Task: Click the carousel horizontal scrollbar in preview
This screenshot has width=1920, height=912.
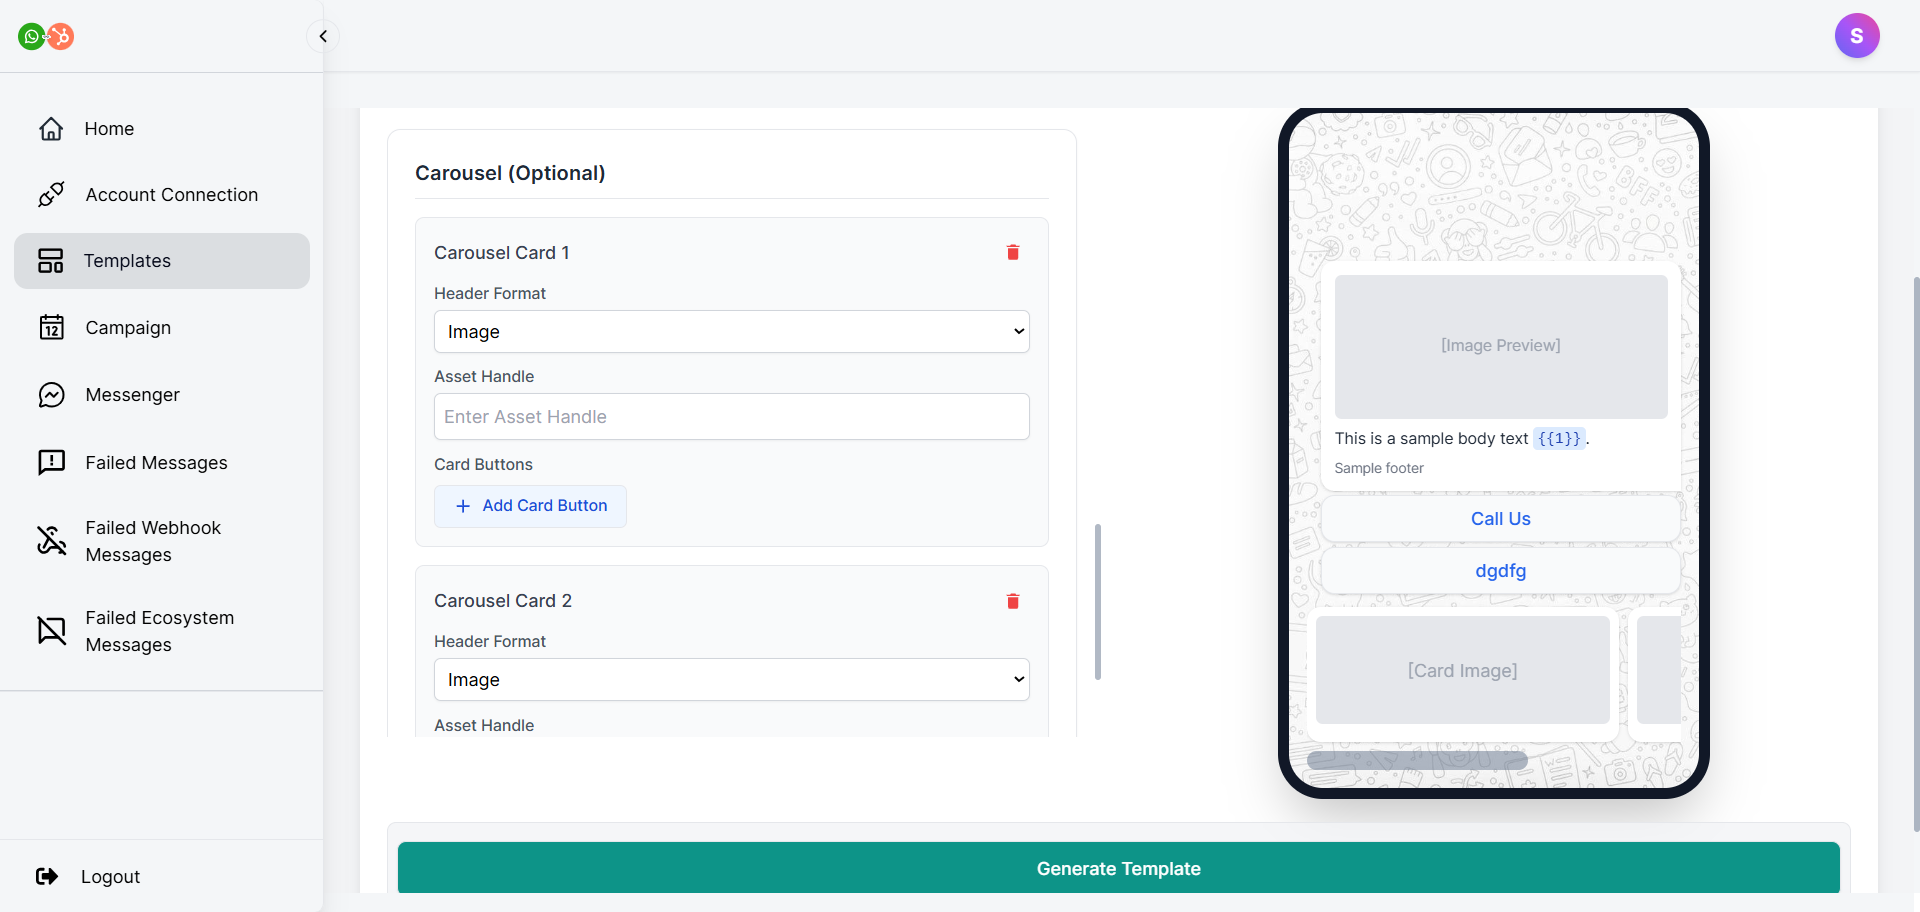Action: [x=1416, y=760]
